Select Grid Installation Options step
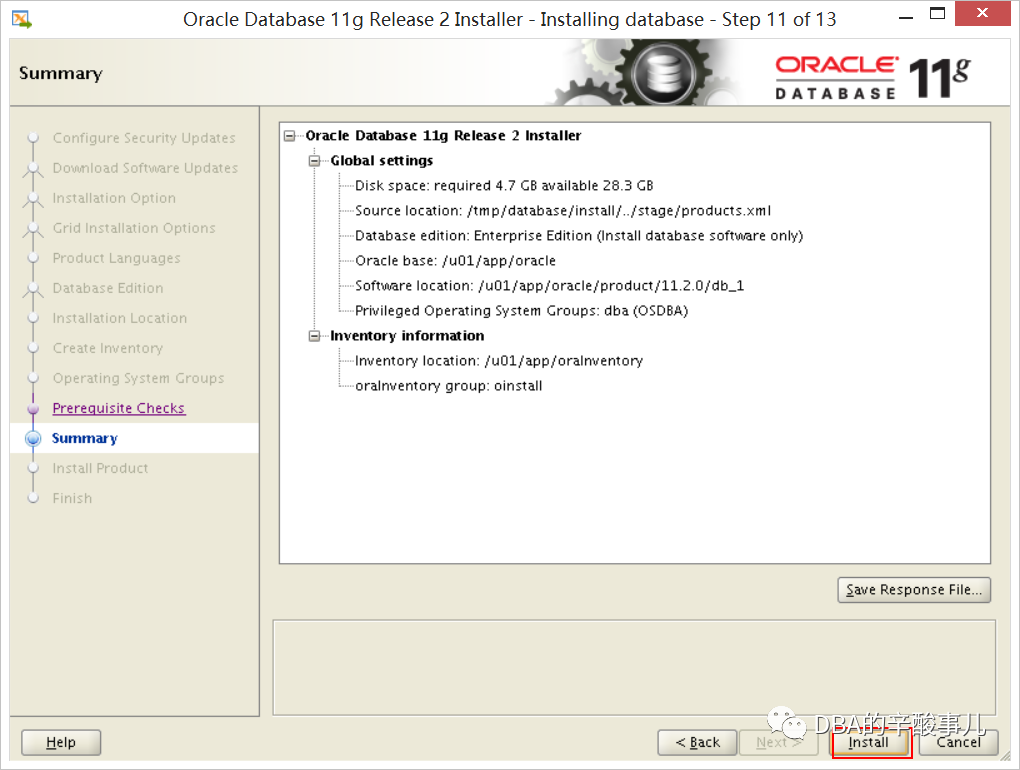 pos(134,228)
